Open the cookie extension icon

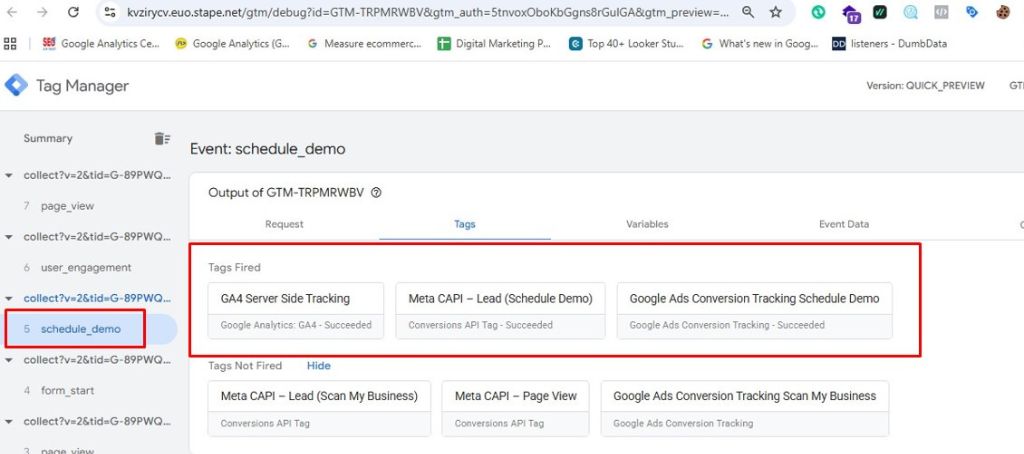[x=1004, y=13]
